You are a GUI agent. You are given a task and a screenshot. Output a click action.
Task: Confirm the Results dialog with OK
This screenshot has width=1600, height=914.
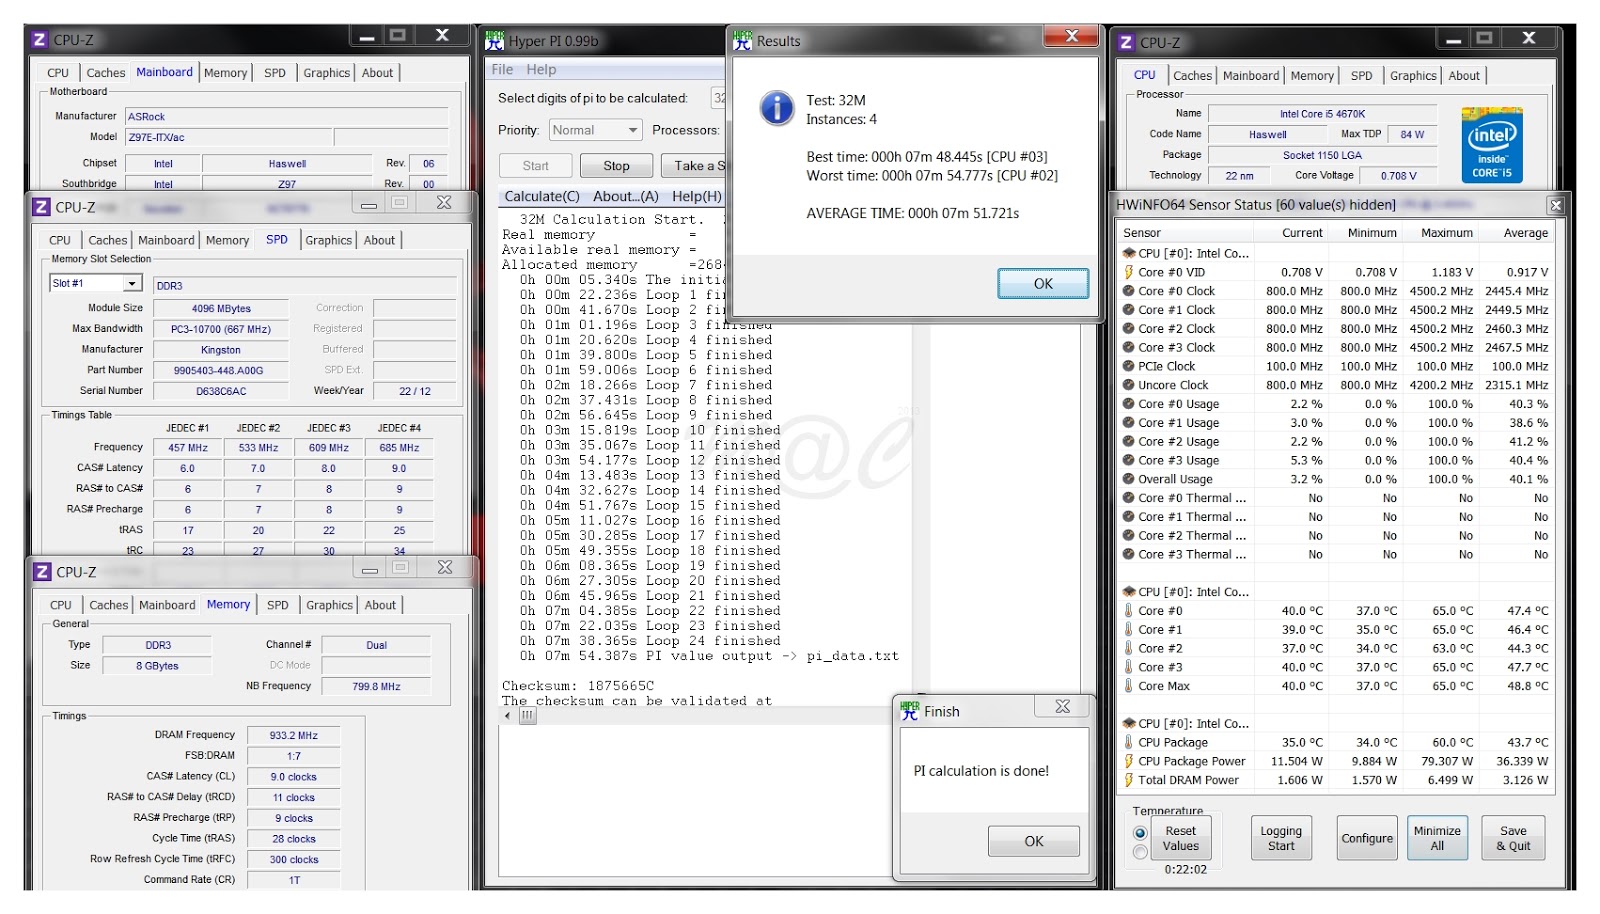[x=1043, y=284]
